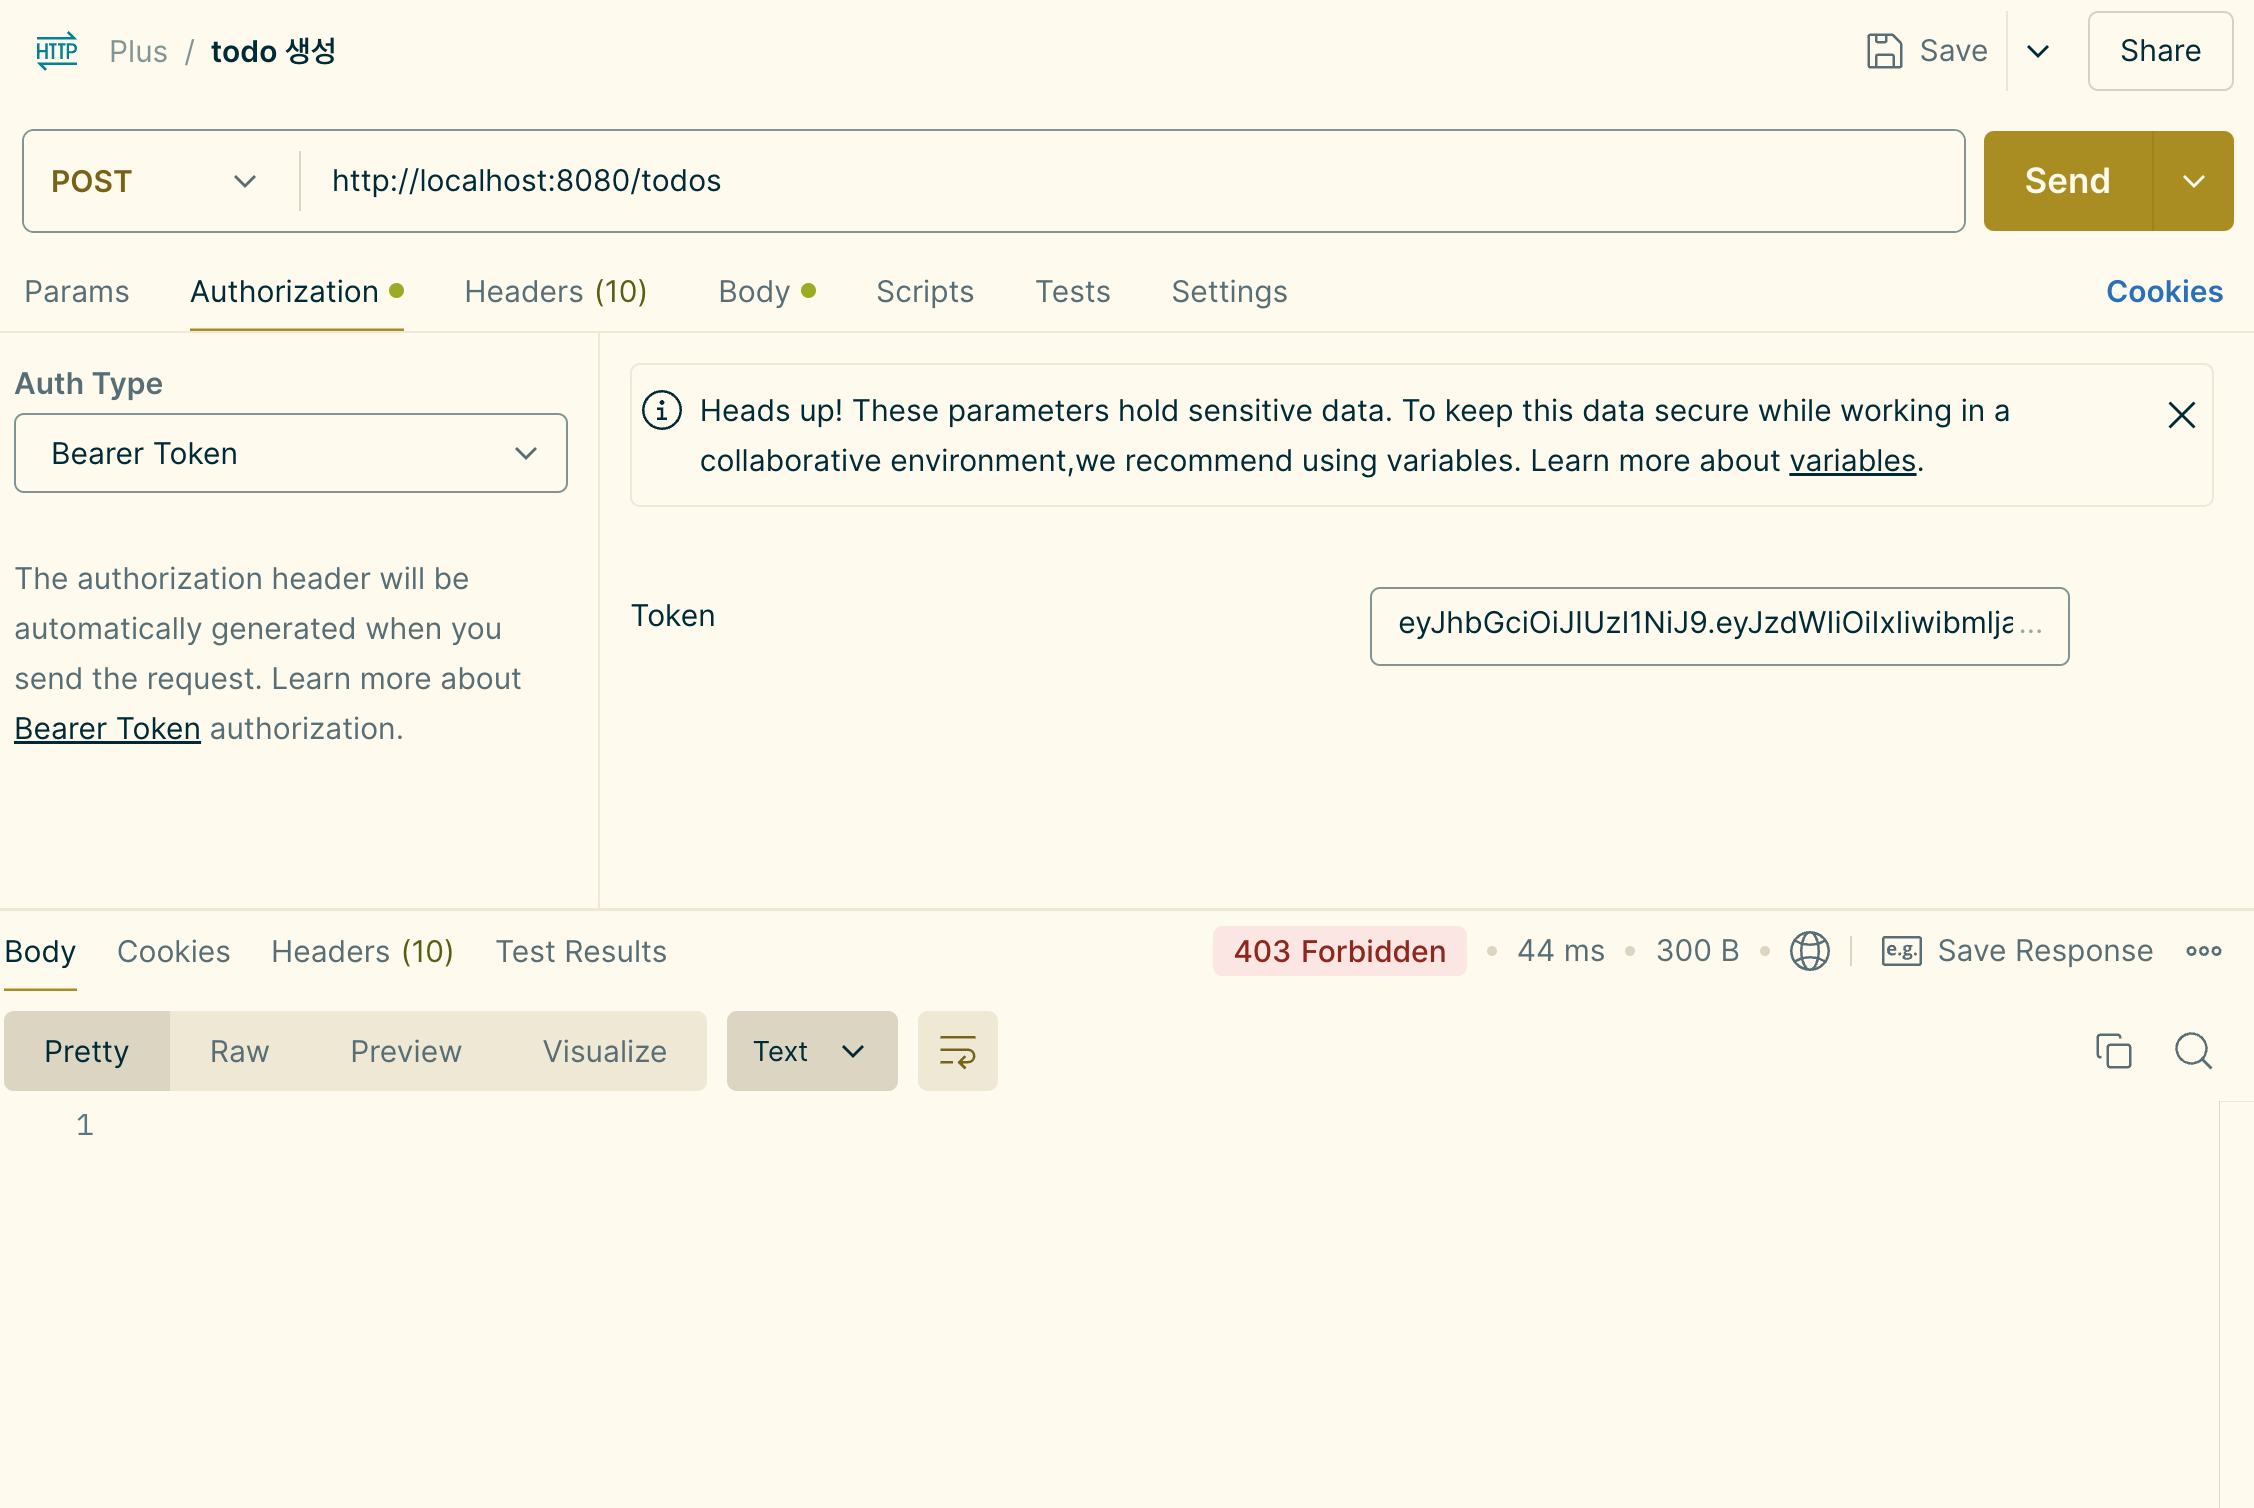Open the POST method dropdown
2254x1508 pixels.
155,181
